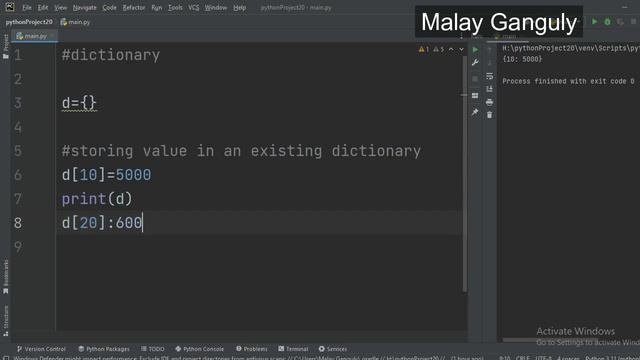Open the Structure tool window from left sidebar

(x=6, y=321)
